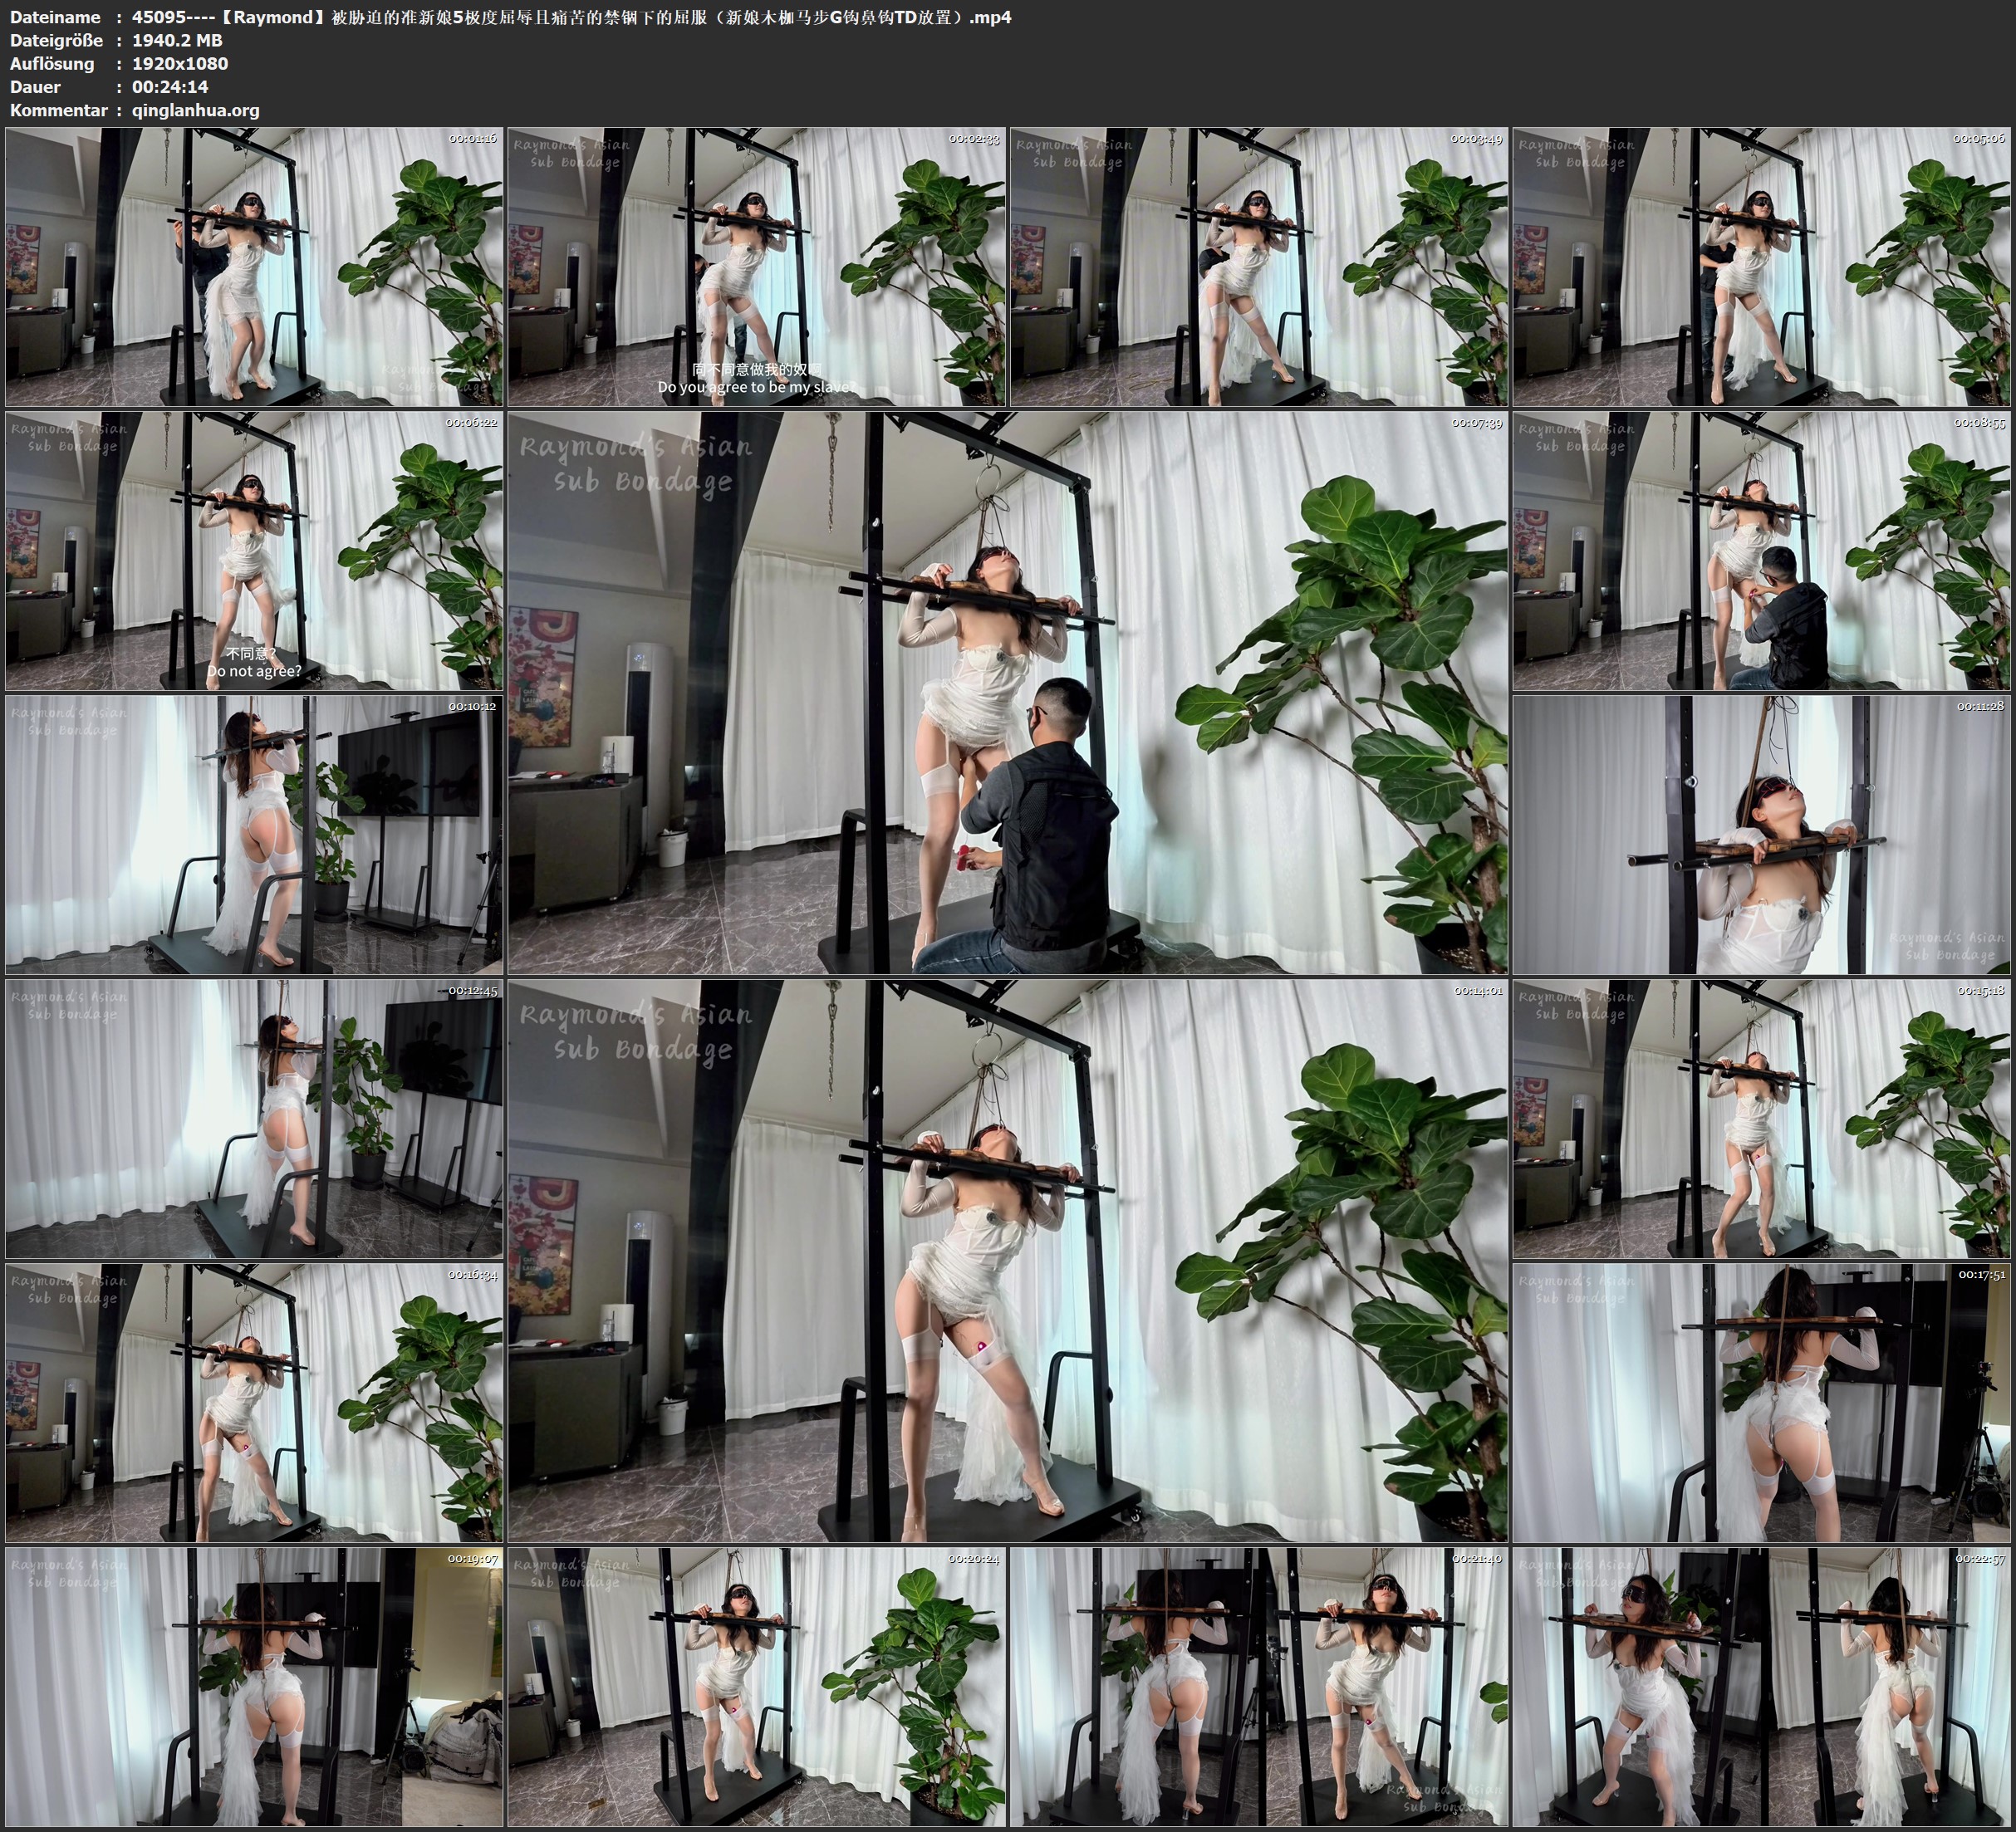Click the thumbnail timestamped 00:12:45
This screenshot has height=1832, width=2016.
254,1119
